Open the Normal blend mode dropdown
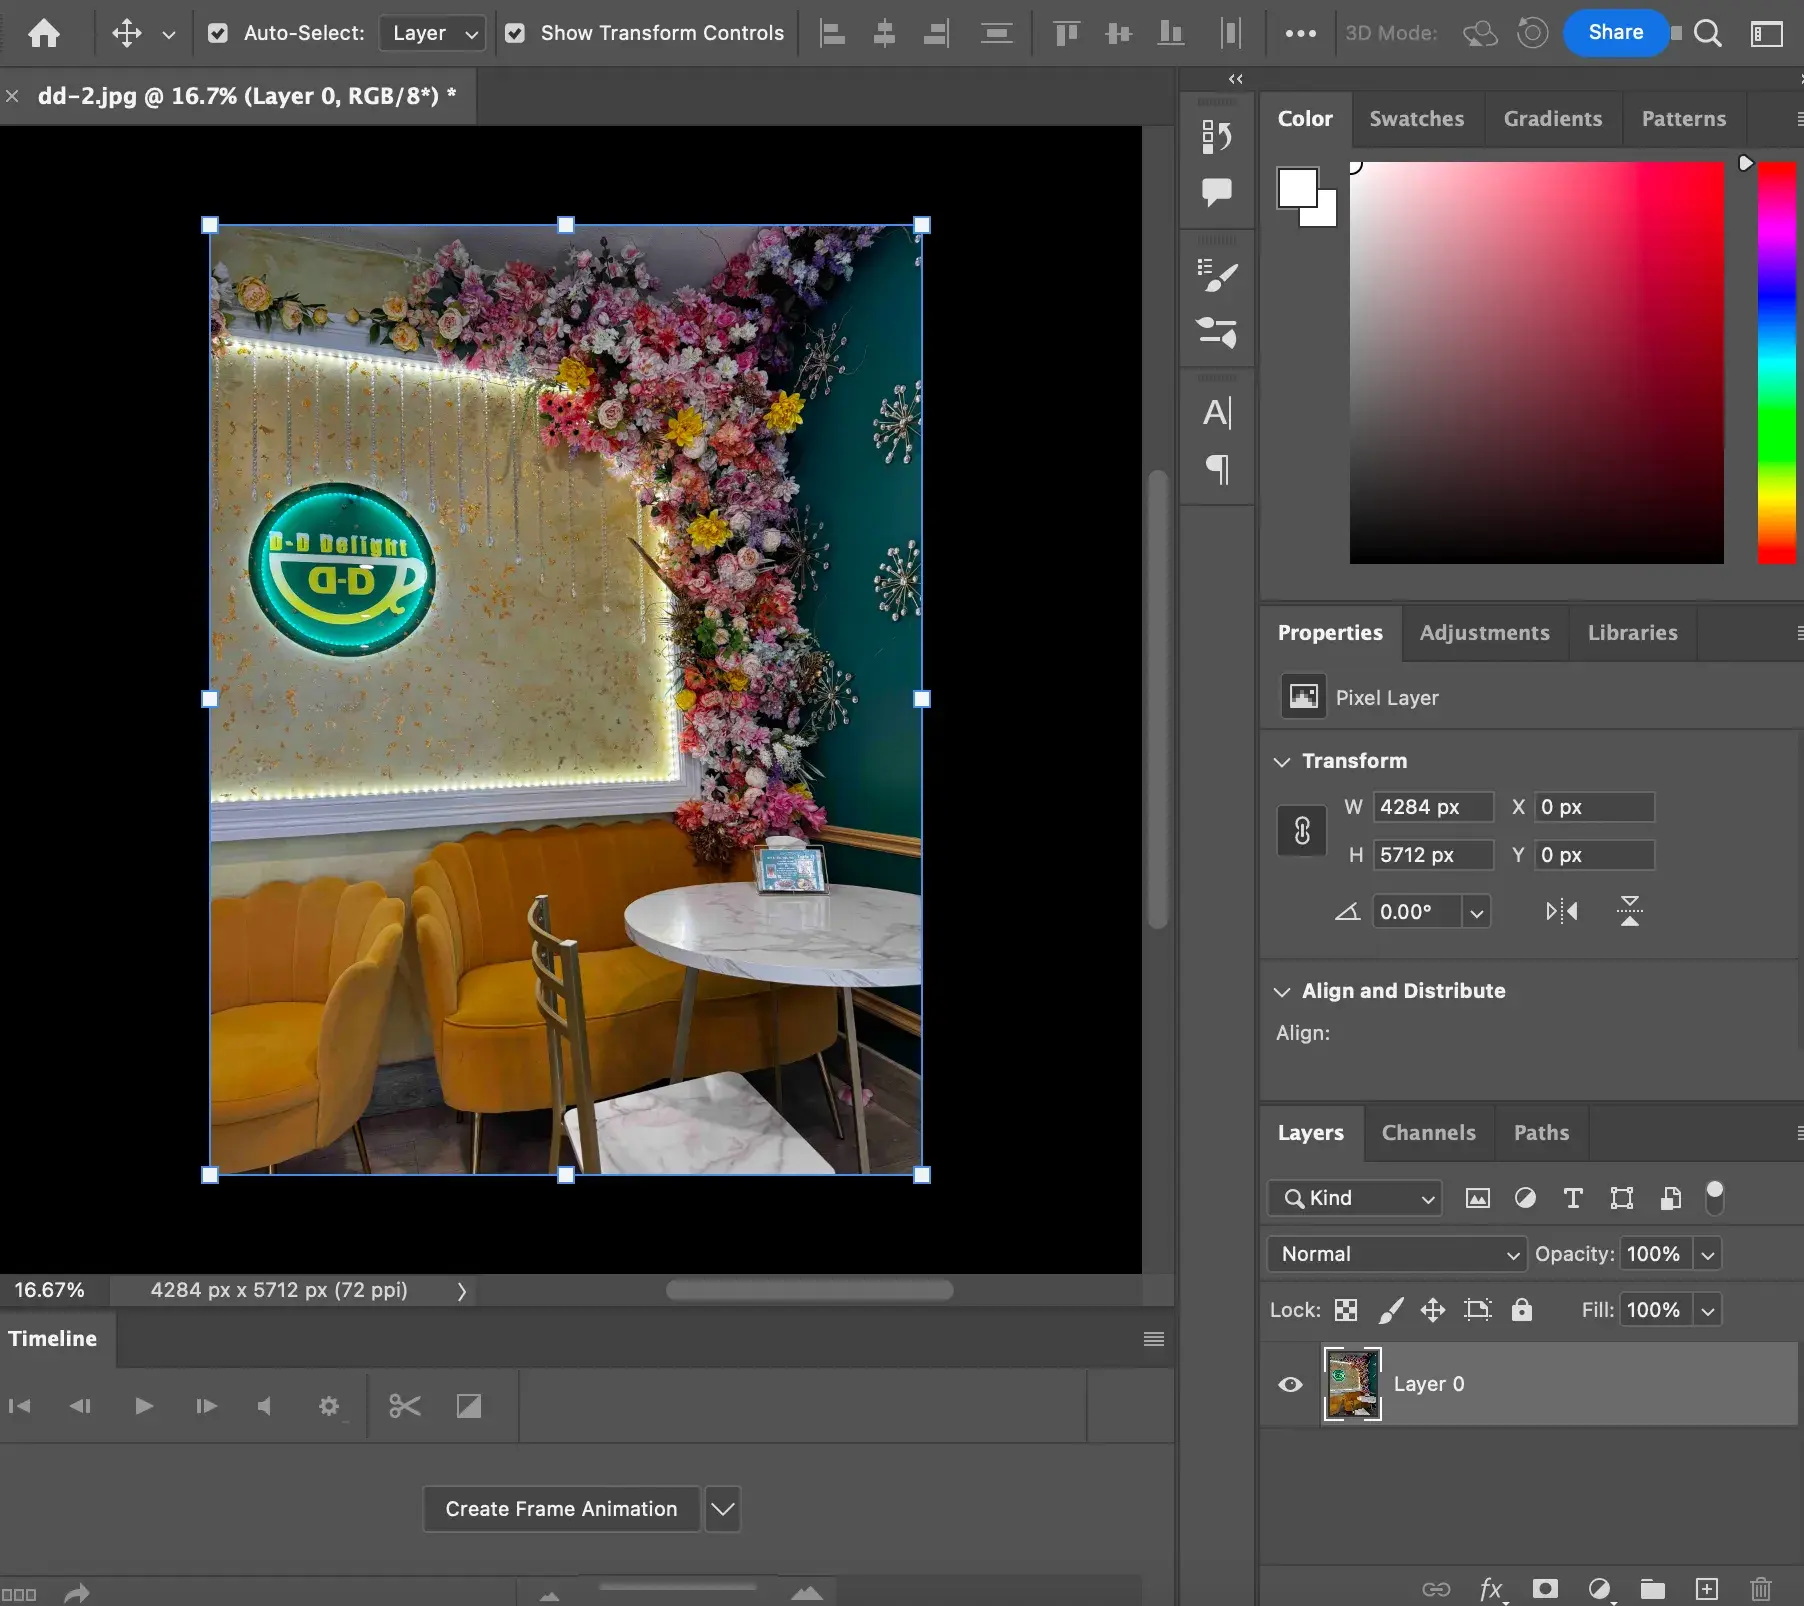 [1395, 1253]
